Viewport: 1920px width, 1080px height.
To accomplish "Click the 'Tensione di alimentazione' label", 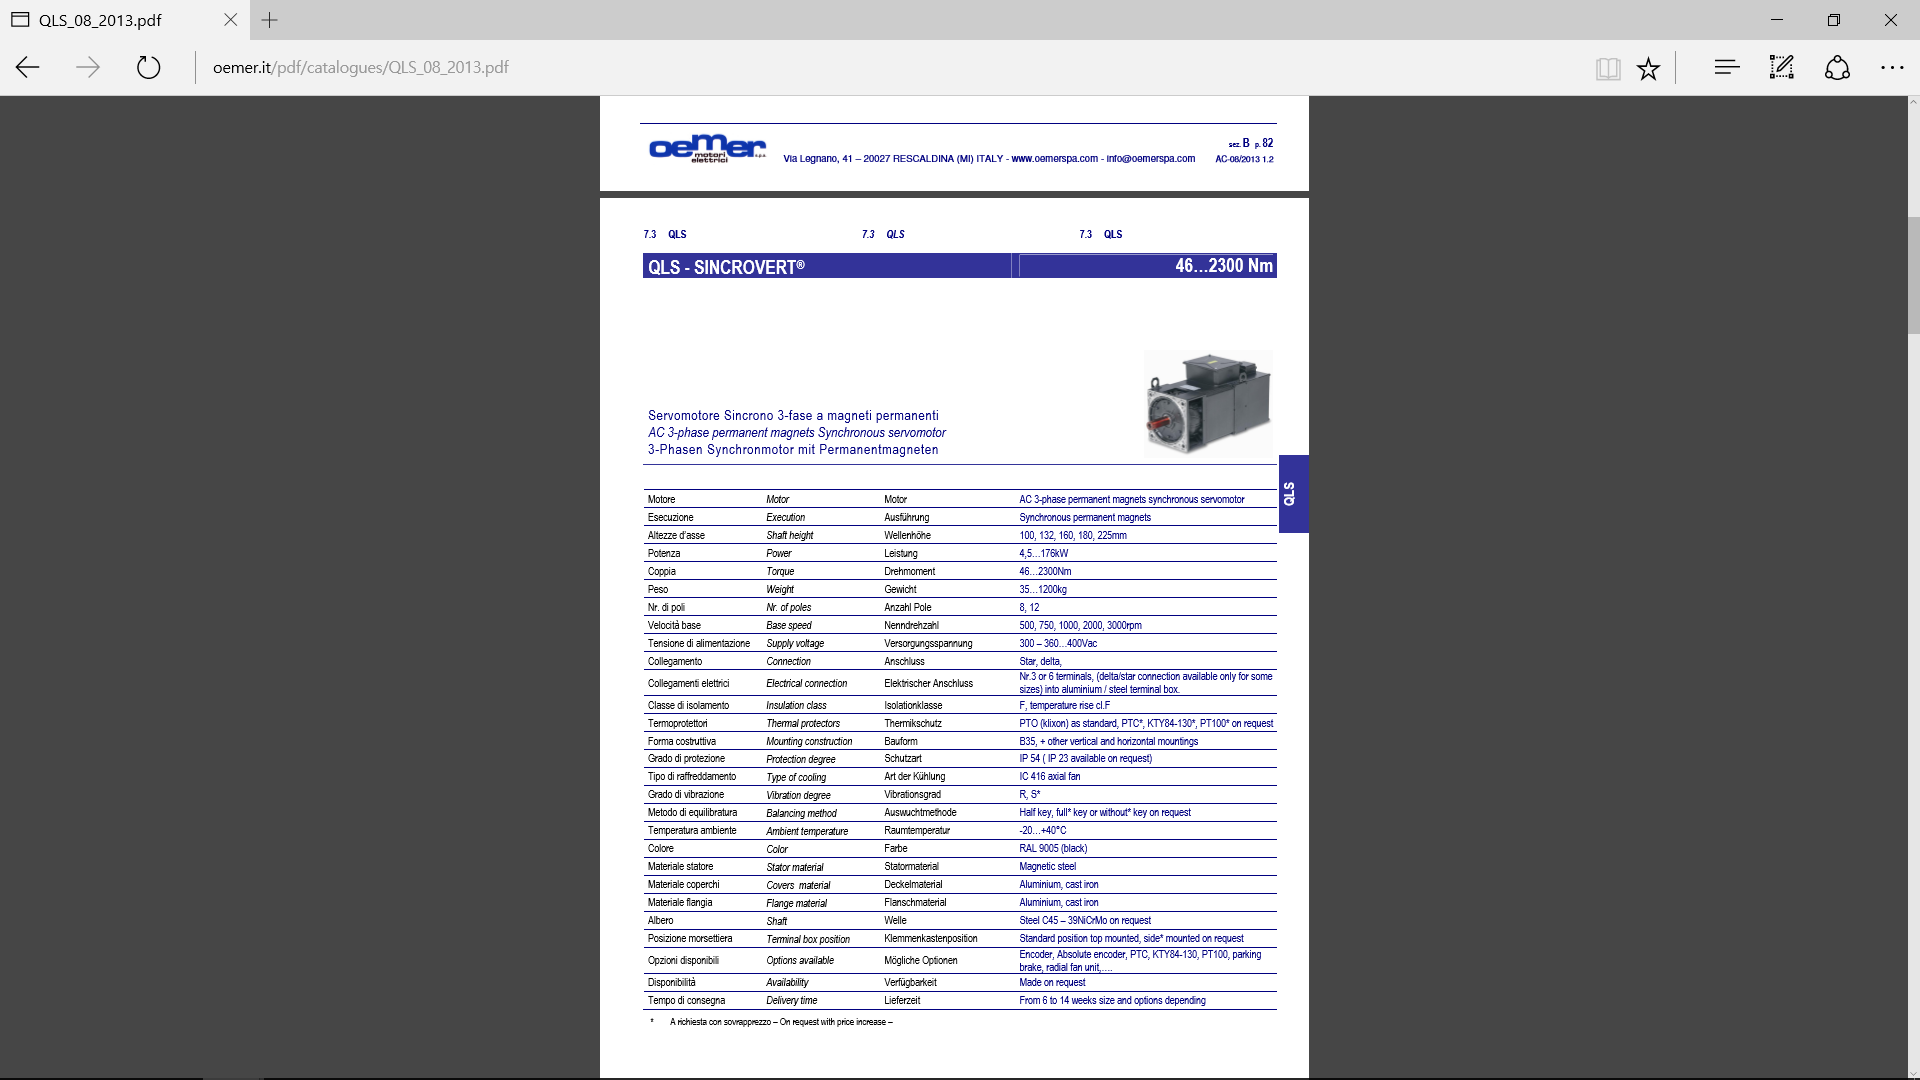I will [x=698, y=644].
